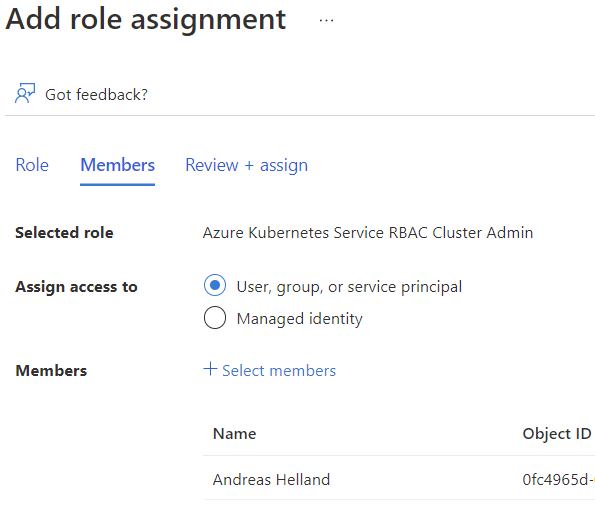This screenshot has height=510, width=595.
Task: Click the Azure Kubernetes Service RBAC Cluster Admin text
Action: [x=368, y=233]
